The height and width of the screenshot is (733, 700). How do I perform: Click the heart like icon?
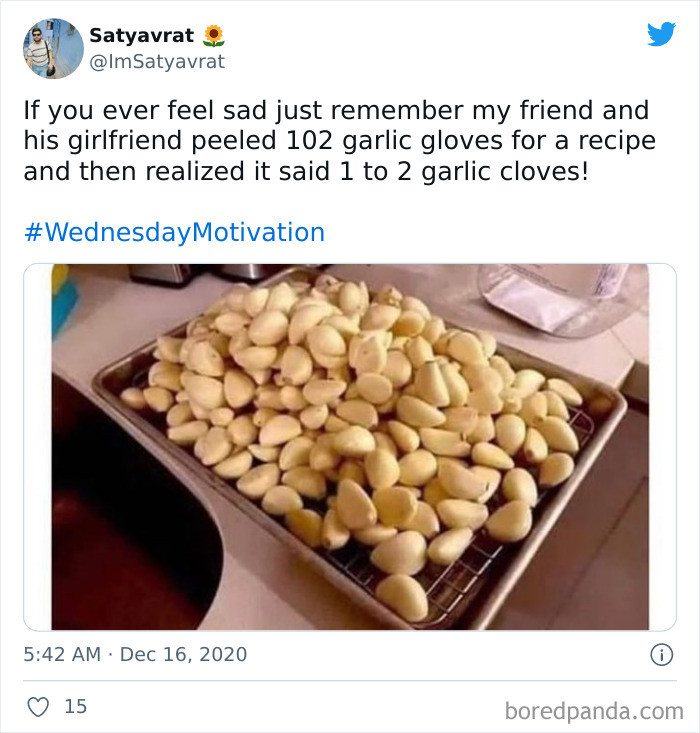(x=38, y=706)
